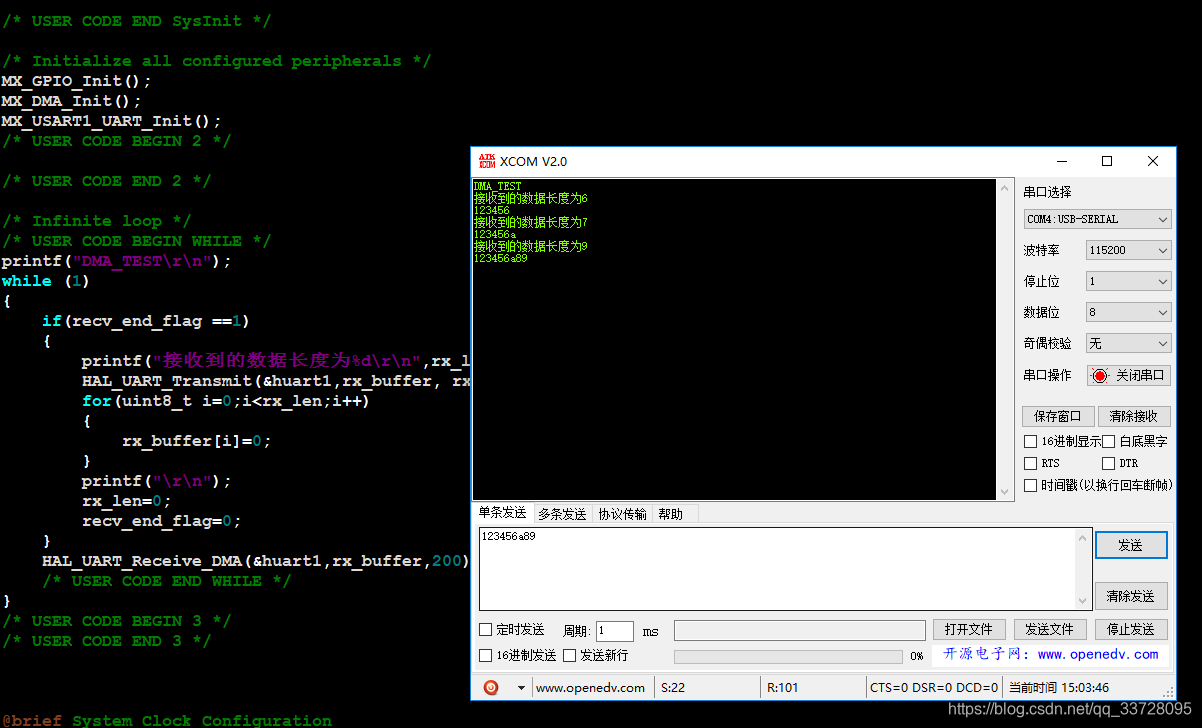The width and height of the screenshot is (1202, 728).
Task: Click the CTS=0 DSR=0 DCD=0 status
Action: coord(934,688)
